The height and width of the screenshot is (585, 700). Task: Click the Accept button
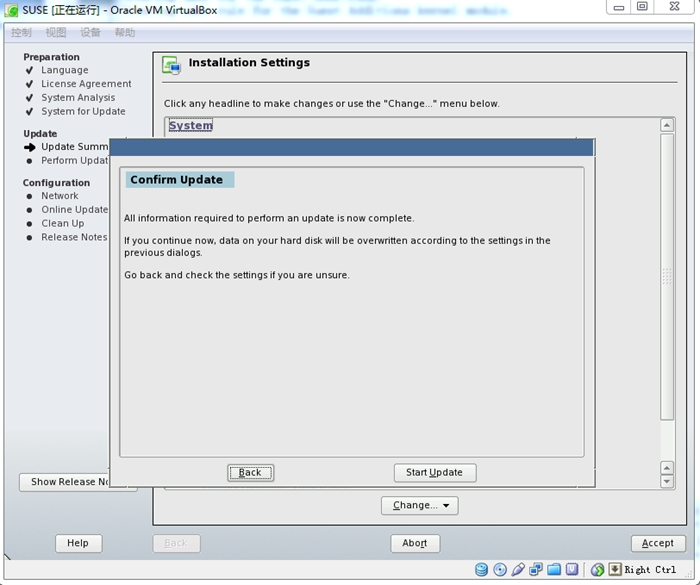pyautogui.click(x=658, y=543)
